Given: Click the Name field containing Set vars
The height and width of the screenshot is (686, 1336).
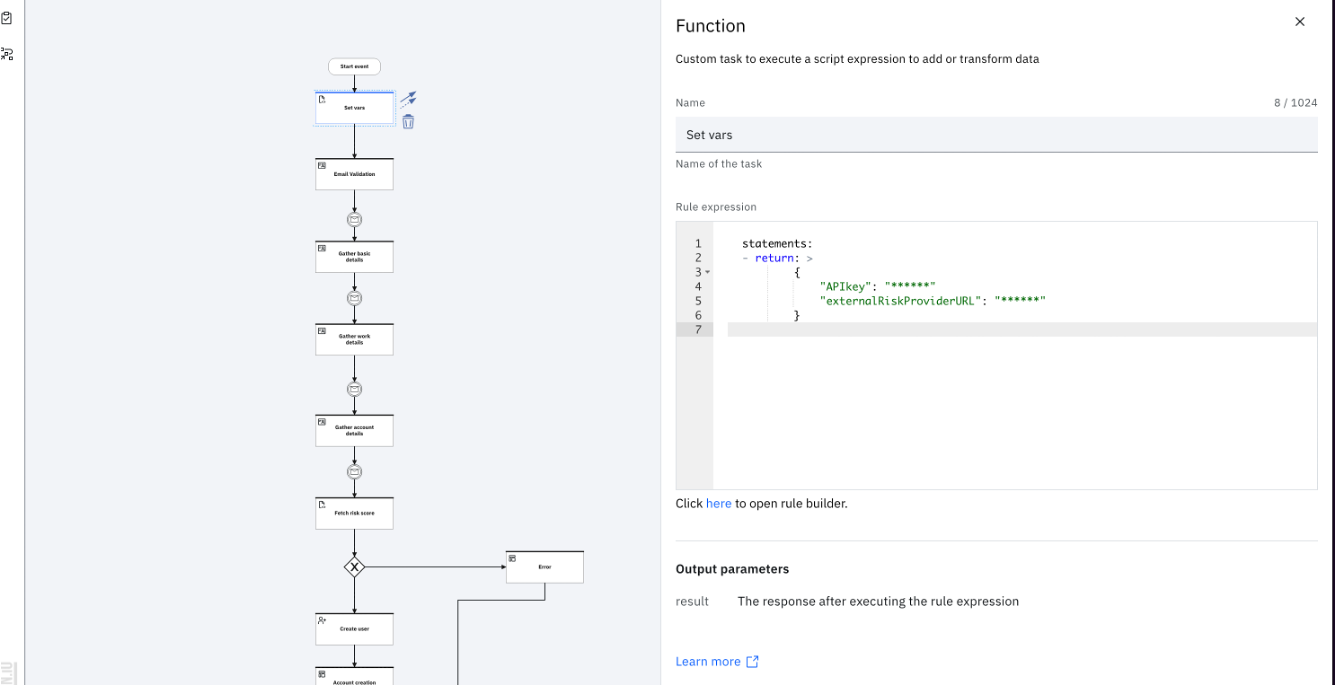Looking at the screenshot, I should pyautogui.click(x=996, y=135).
